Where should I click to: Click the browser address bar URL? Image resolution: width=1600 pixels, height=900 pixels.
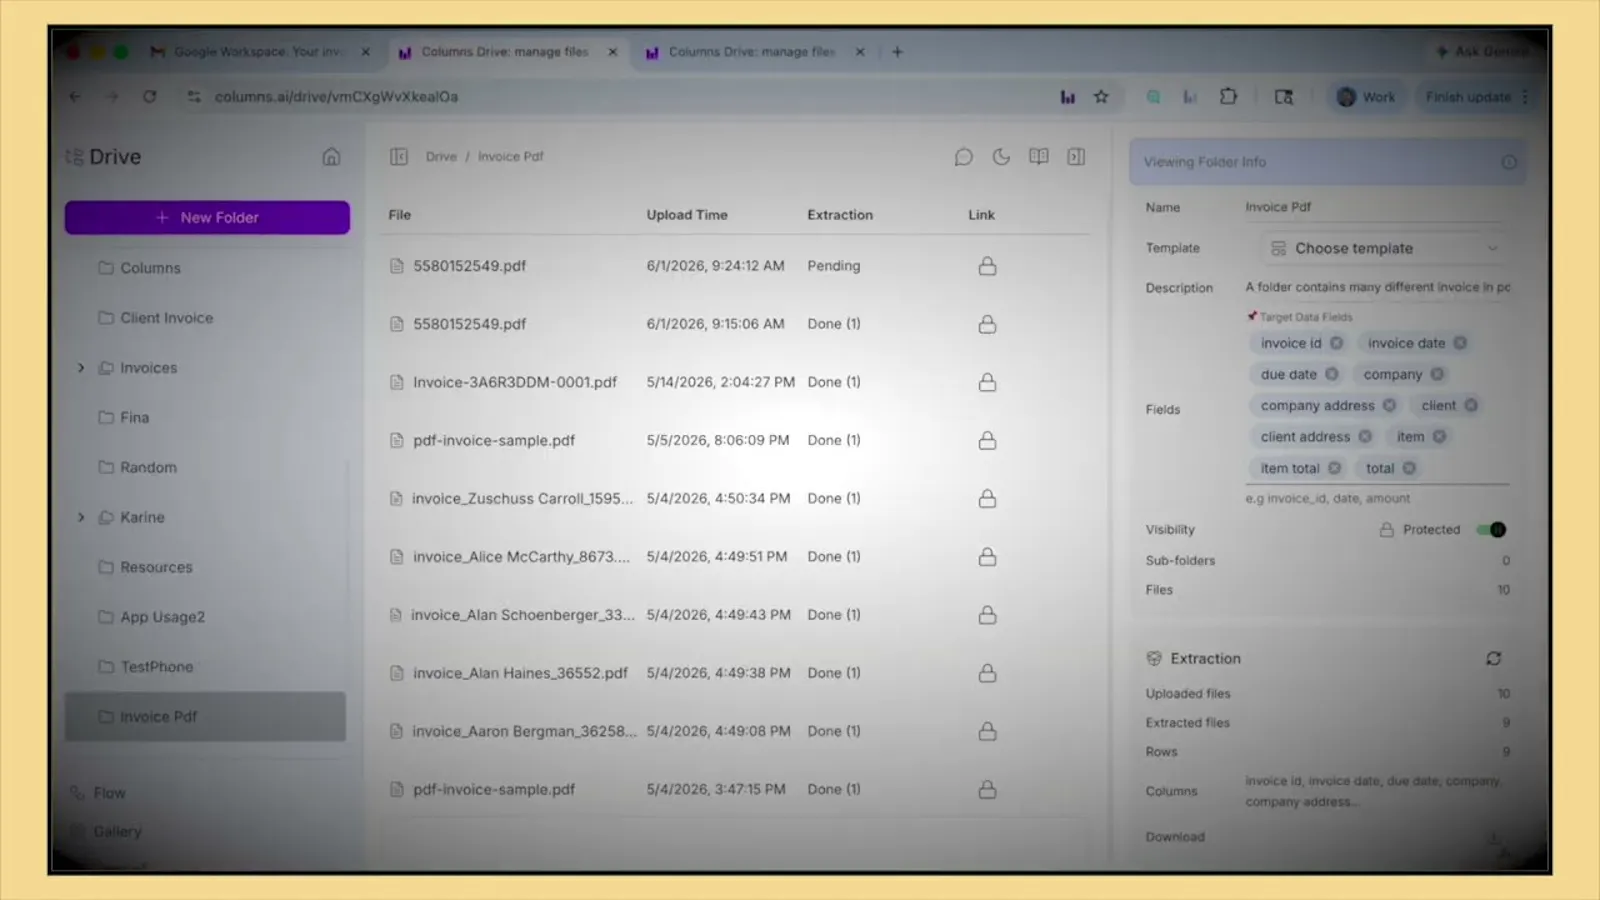pos(336,97)
